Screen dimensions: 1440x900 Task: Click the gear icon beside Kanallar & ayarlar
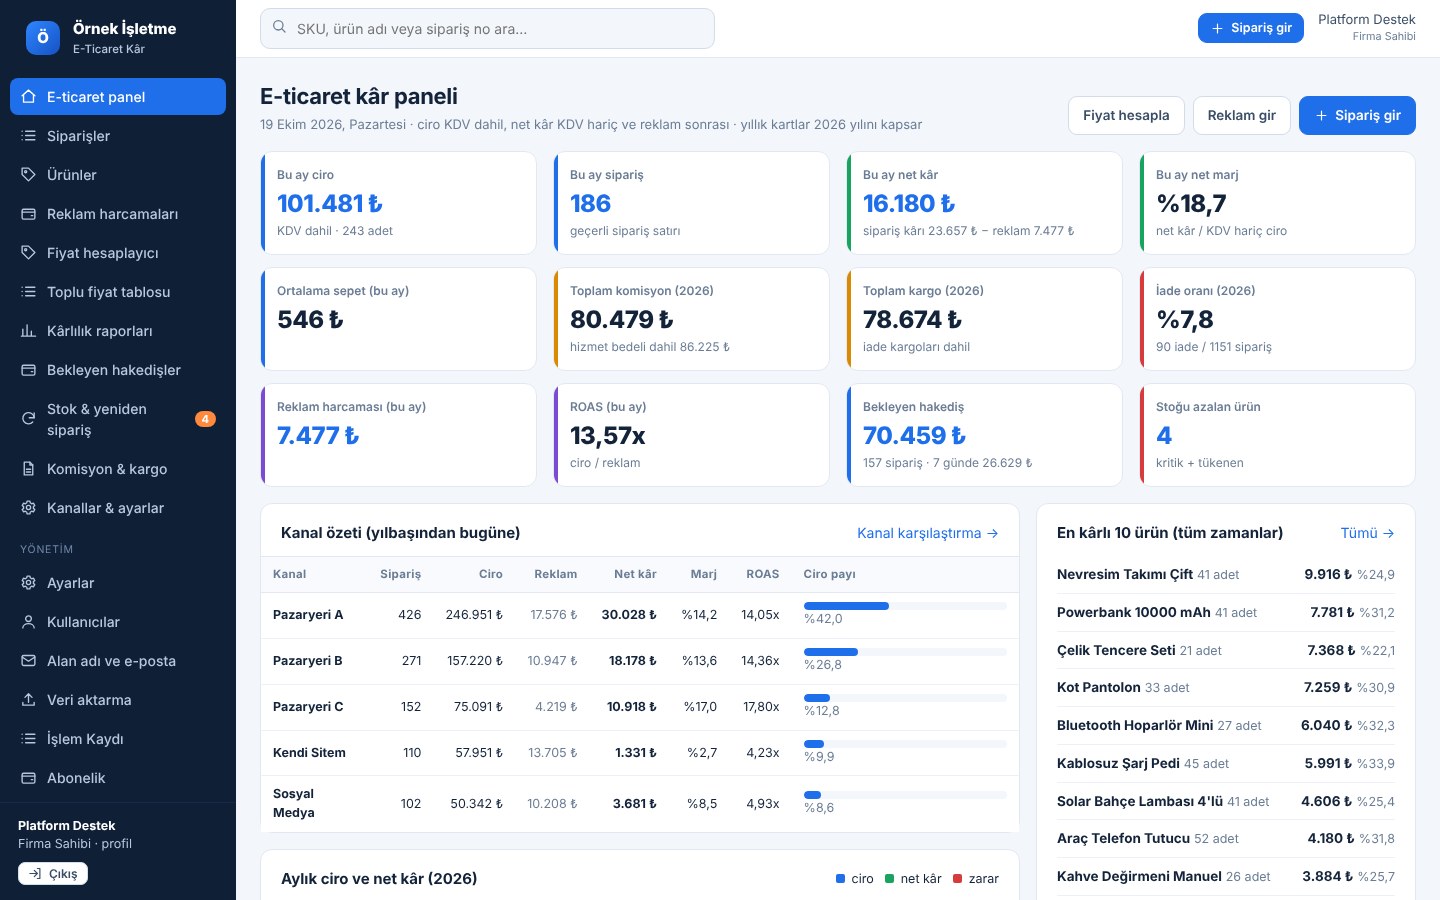tap(28, 508)
